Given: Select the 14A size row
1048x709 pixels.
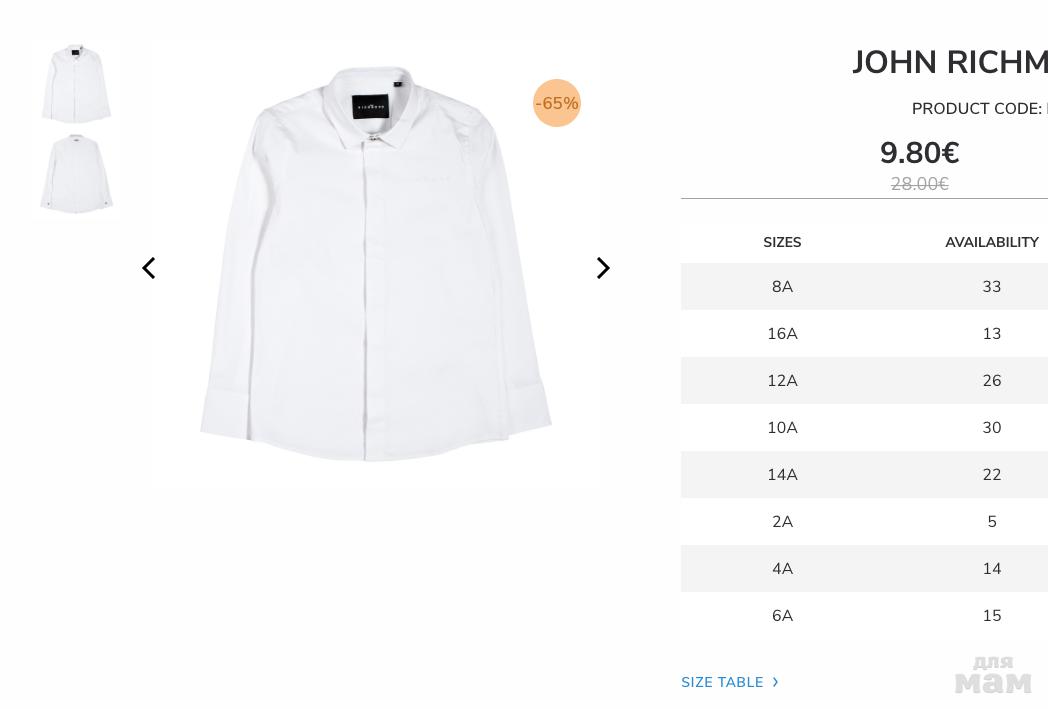Looking at the screenshot, I should click(782, 475).
